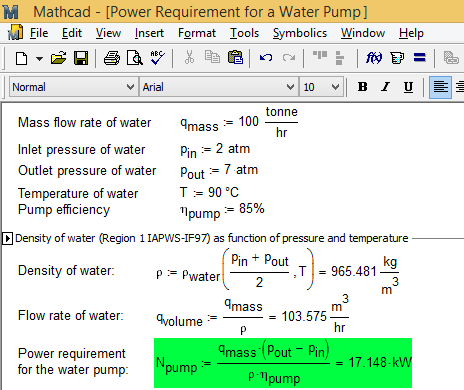Screen dimensions: 464x390
Task: Open the Edit menu
Action: tap(72, 33)
